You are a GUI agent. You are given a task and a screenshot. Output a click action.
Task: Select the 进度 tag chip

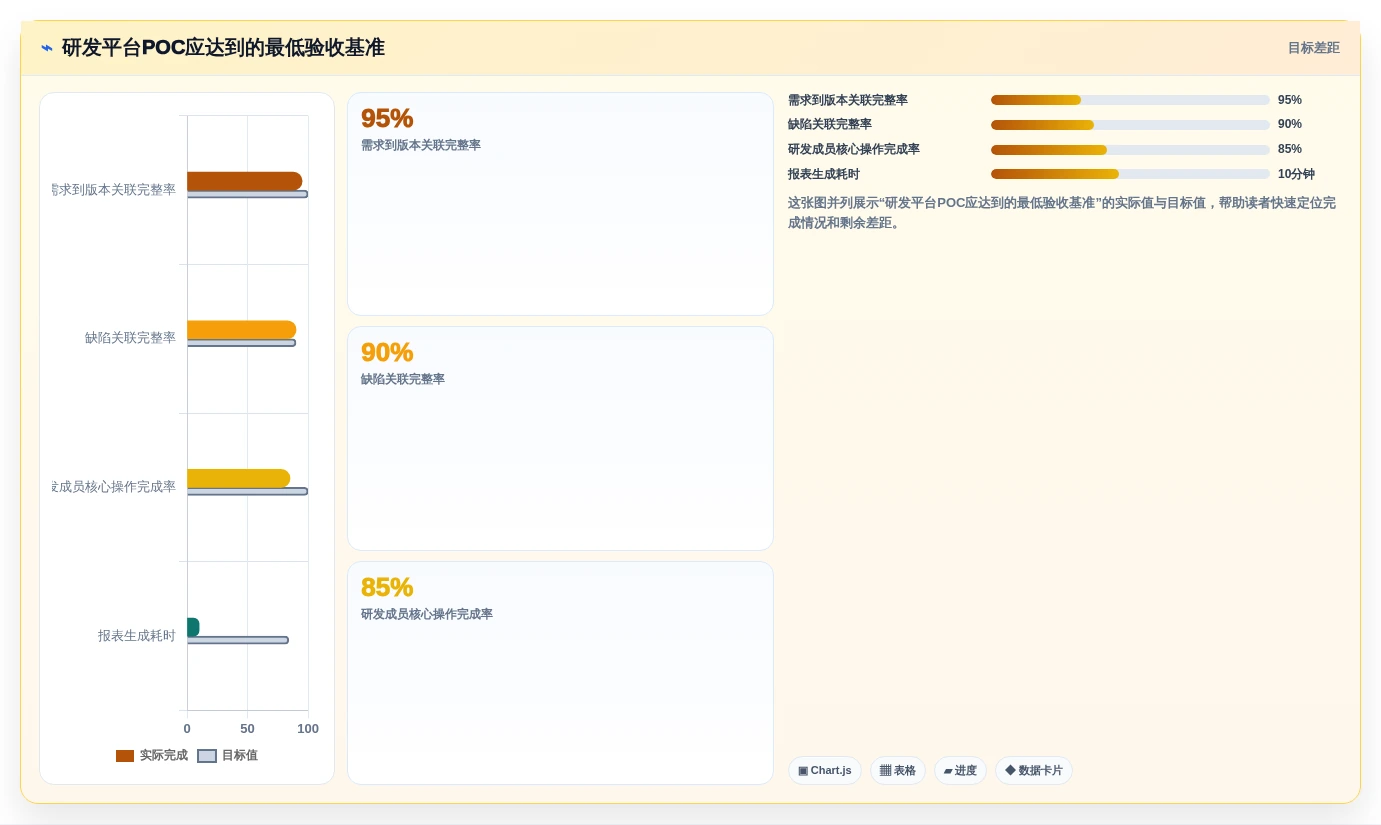coord(960,771)
